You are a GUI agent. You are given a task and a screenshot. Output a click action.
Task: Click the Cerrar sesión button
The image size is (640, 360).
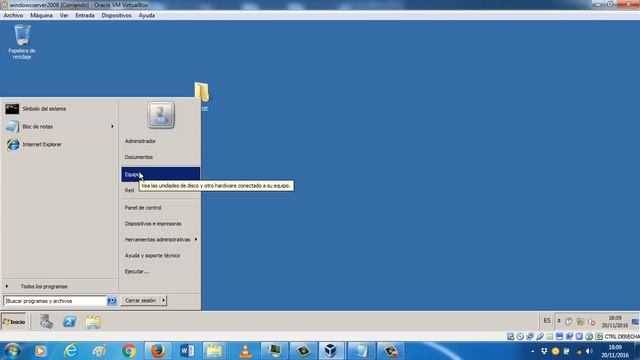[140, 300]
